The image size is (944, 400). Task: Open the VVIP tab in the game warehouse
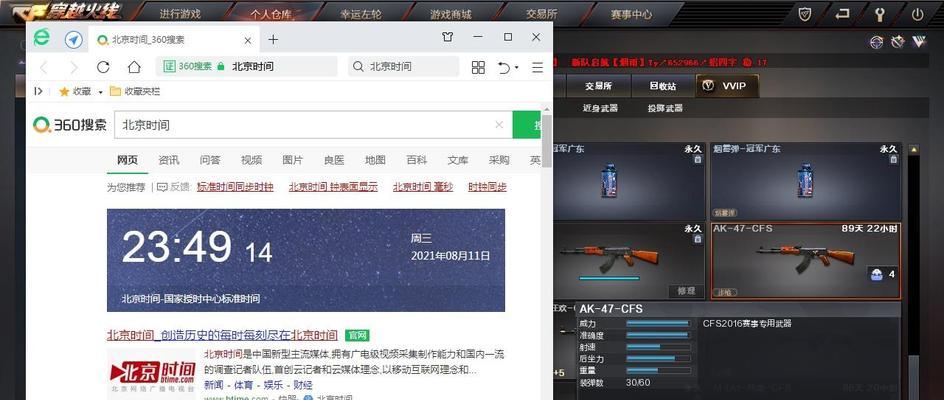point(727,86)
